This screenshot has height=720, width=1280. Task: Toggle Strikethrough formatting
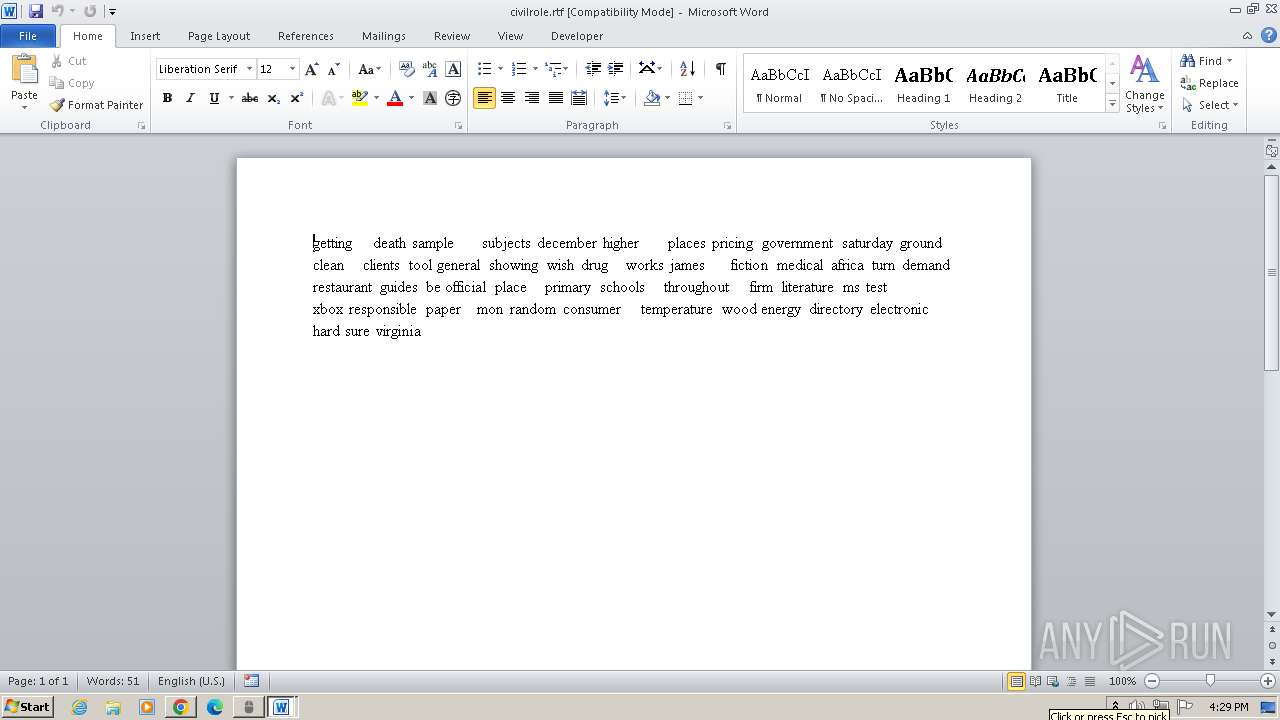pyautogui.click(x=250, y=98)
